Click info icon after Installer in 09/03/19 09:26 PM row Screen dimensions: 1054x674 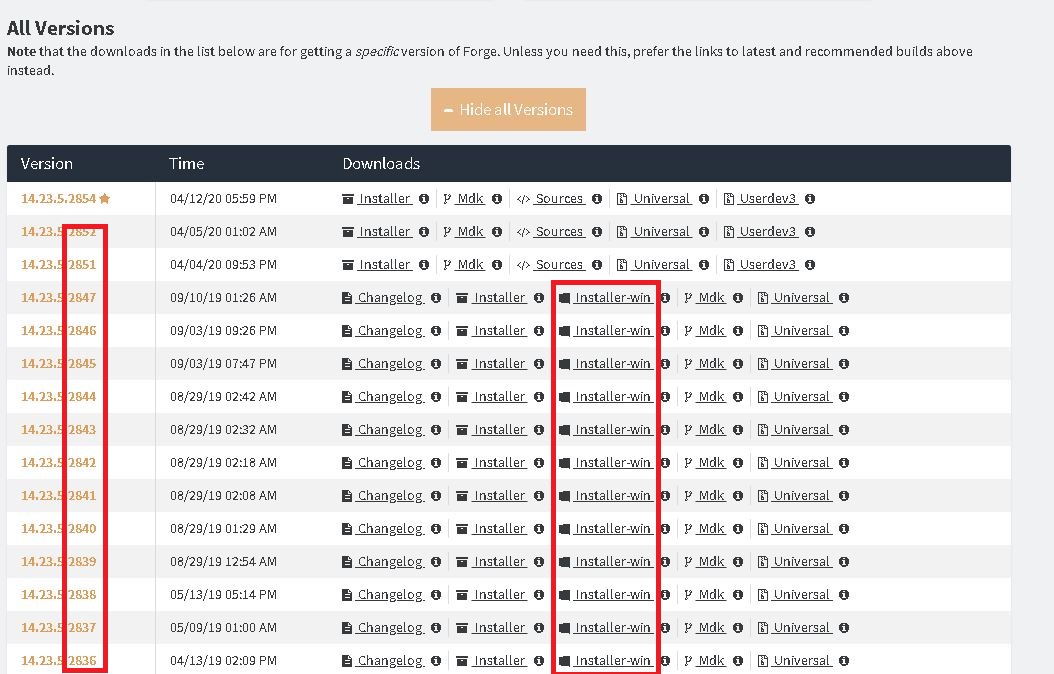click(x=539, y=331)
